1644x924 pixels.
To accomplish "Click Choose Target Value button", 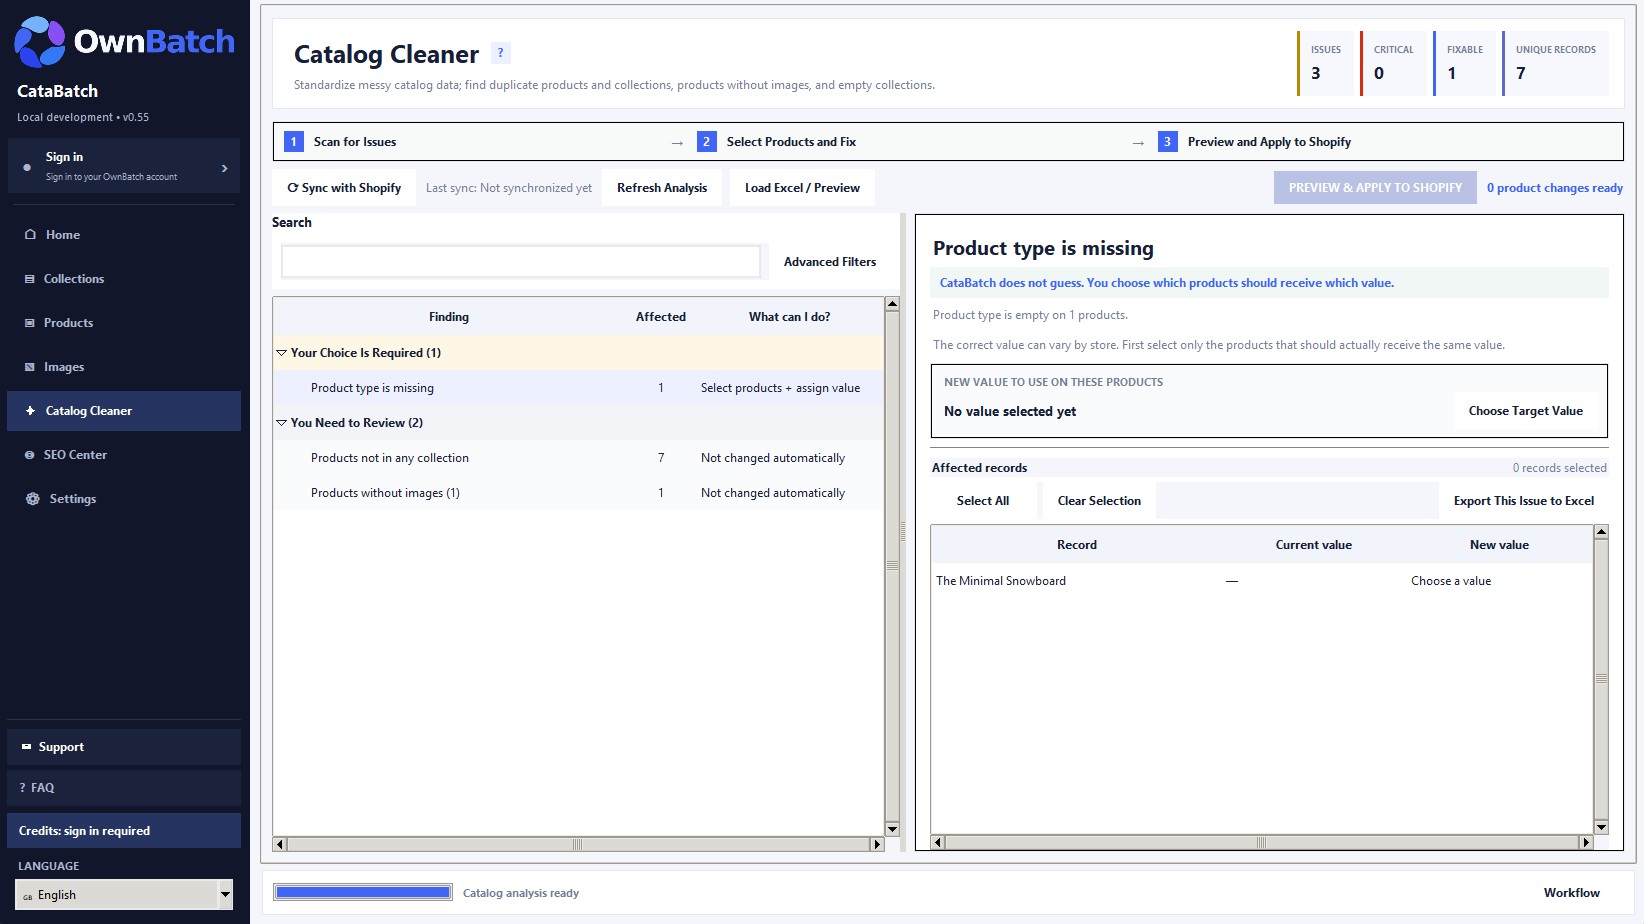I will point(1525,411).
